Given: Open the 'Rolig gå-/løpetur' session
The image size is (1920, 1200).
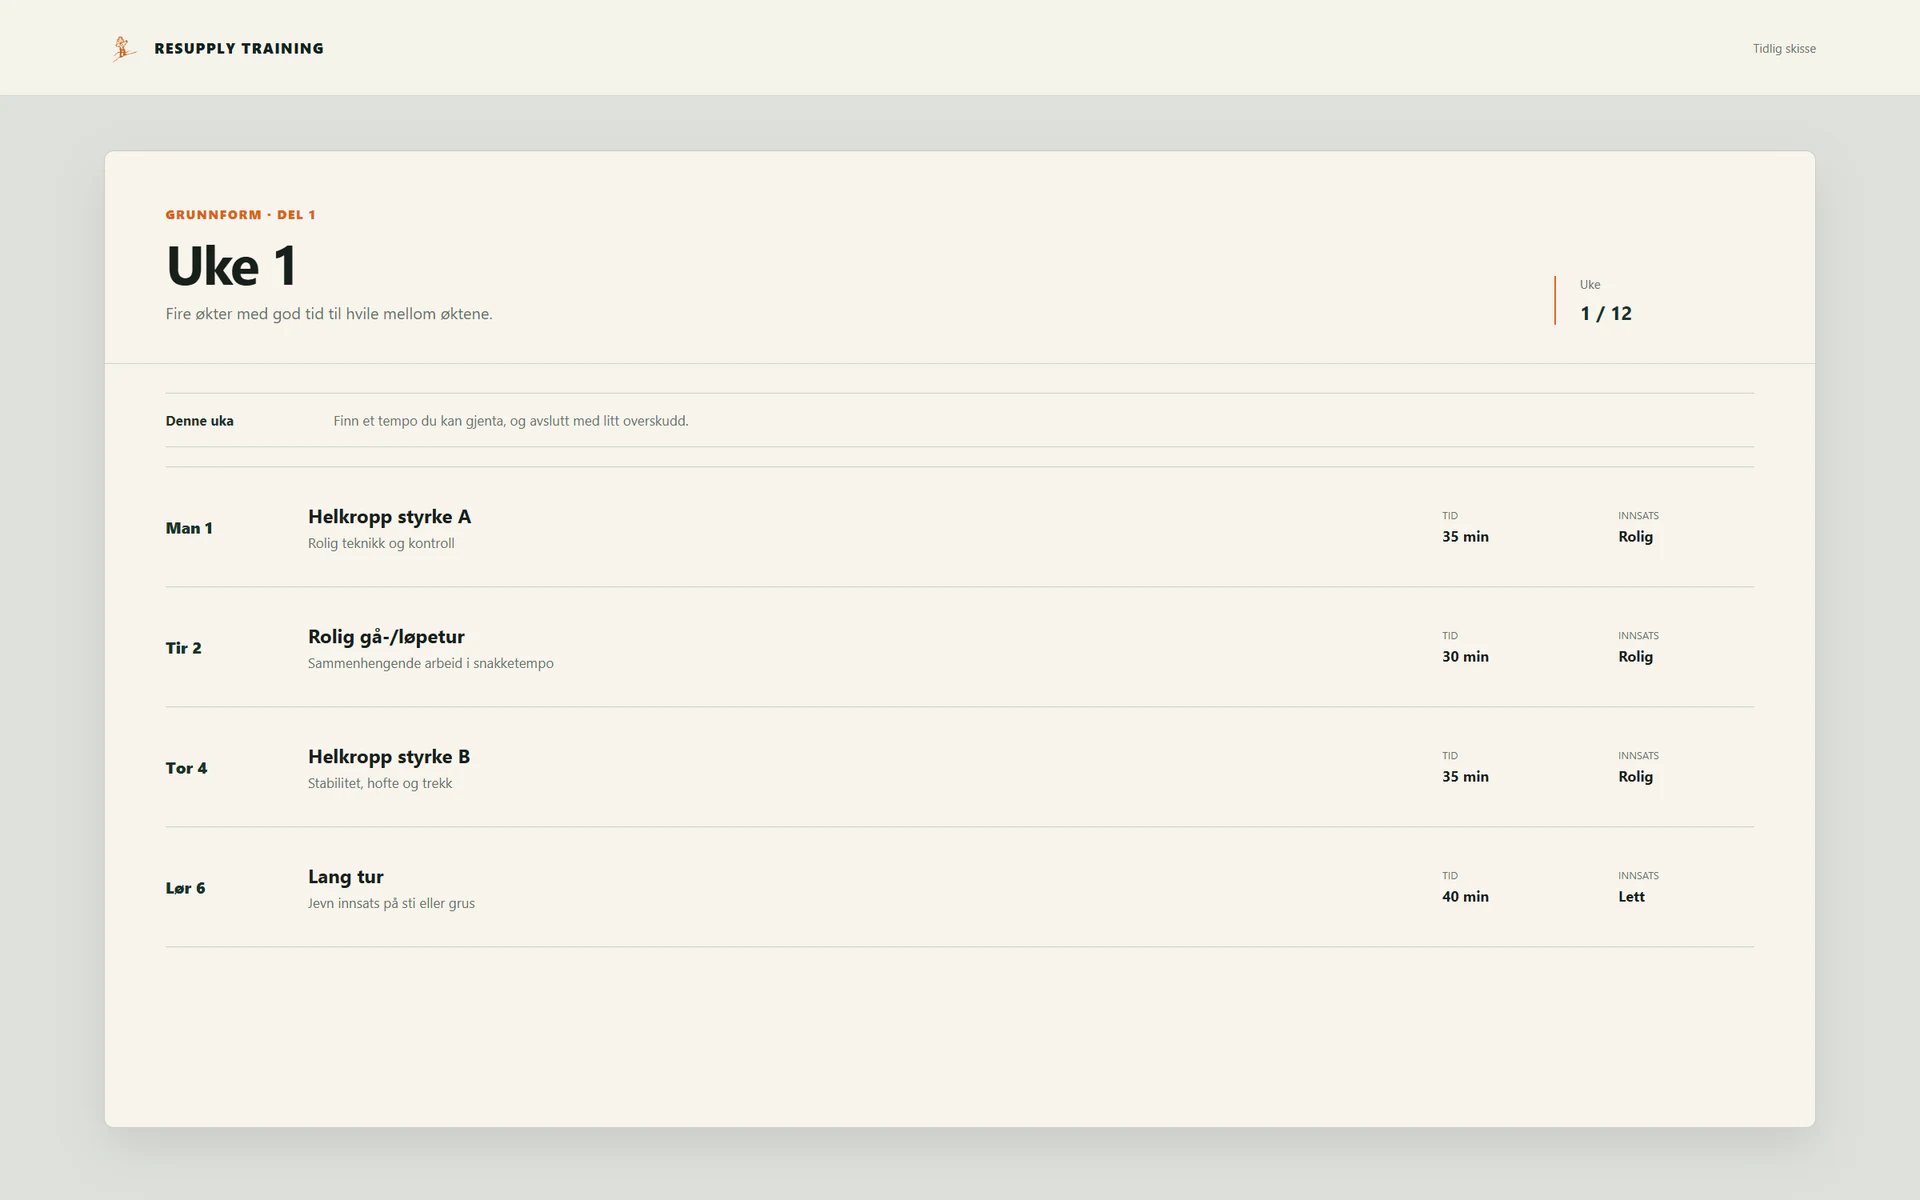Looking at the screenshot, I should 386,637.
